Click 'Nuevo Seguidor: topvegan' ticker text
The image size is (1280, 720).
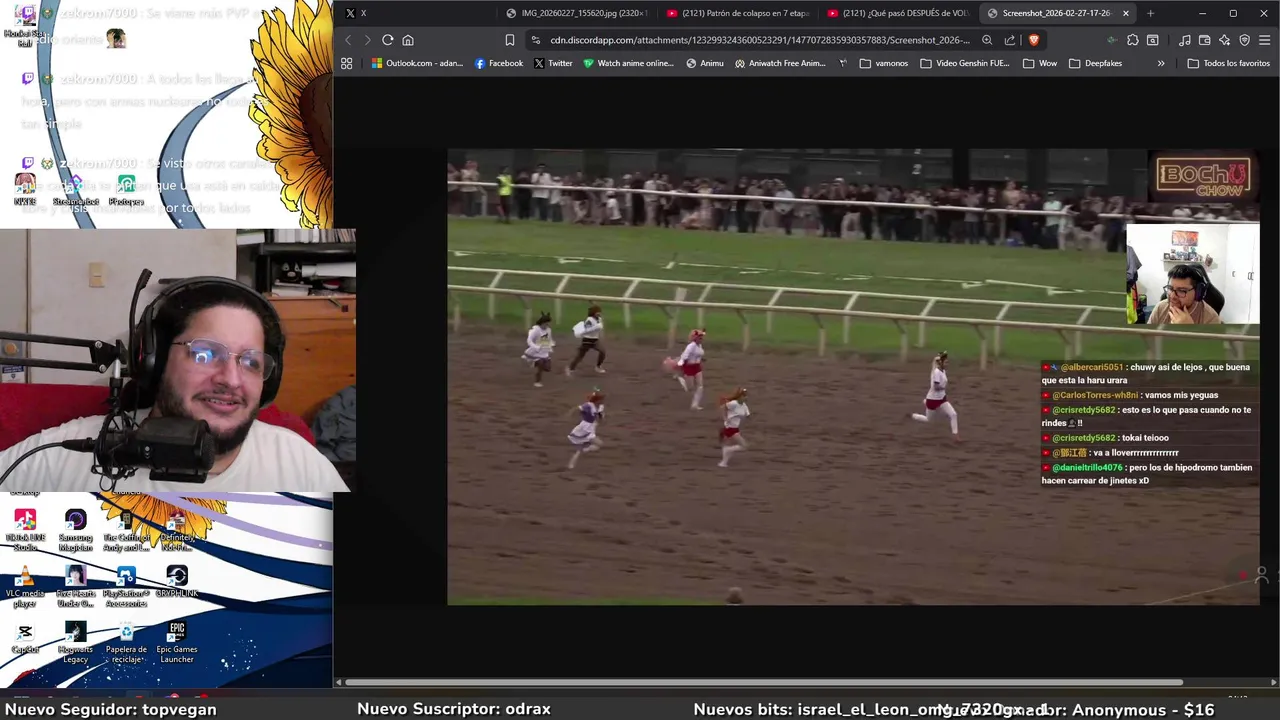coord(110,709)
